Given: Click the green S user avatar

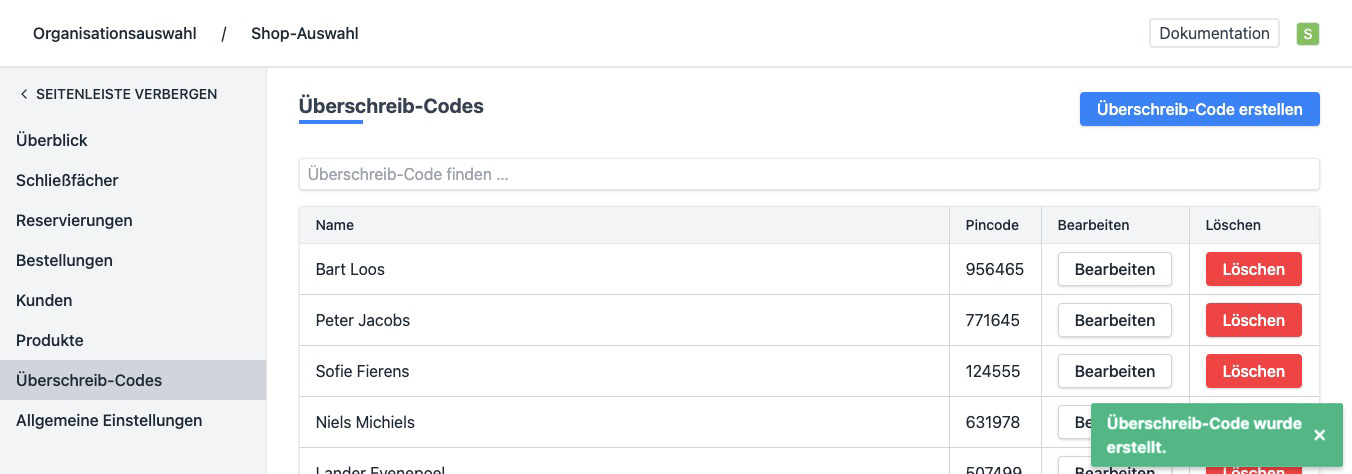Looking at the screenshot, I should [1307, 34].
